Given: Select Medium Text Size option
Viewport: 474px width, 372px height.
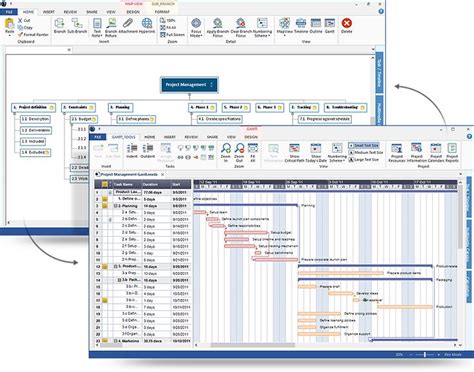Looking at the screenshot, I should [x=366, y=153].
